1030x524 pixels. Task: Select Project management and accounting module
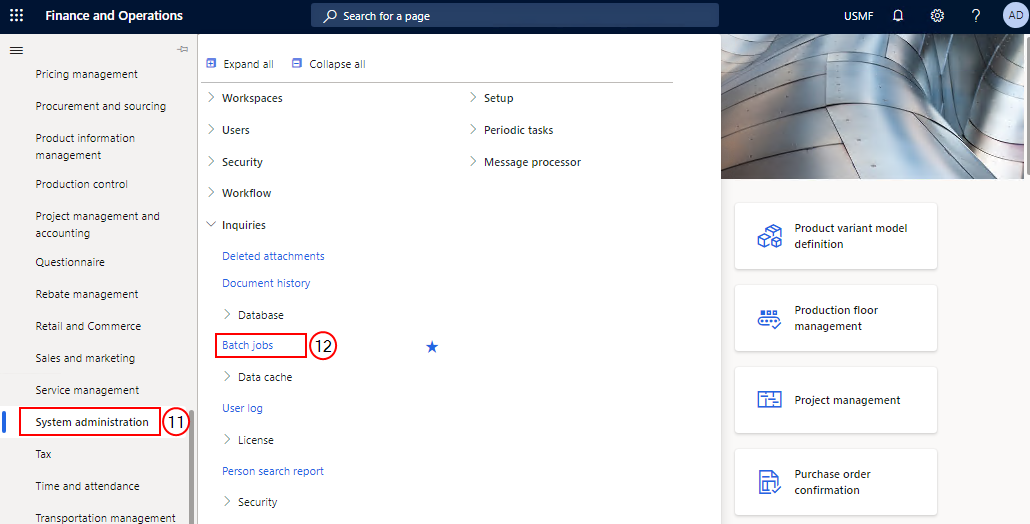[x=97, y=225]
